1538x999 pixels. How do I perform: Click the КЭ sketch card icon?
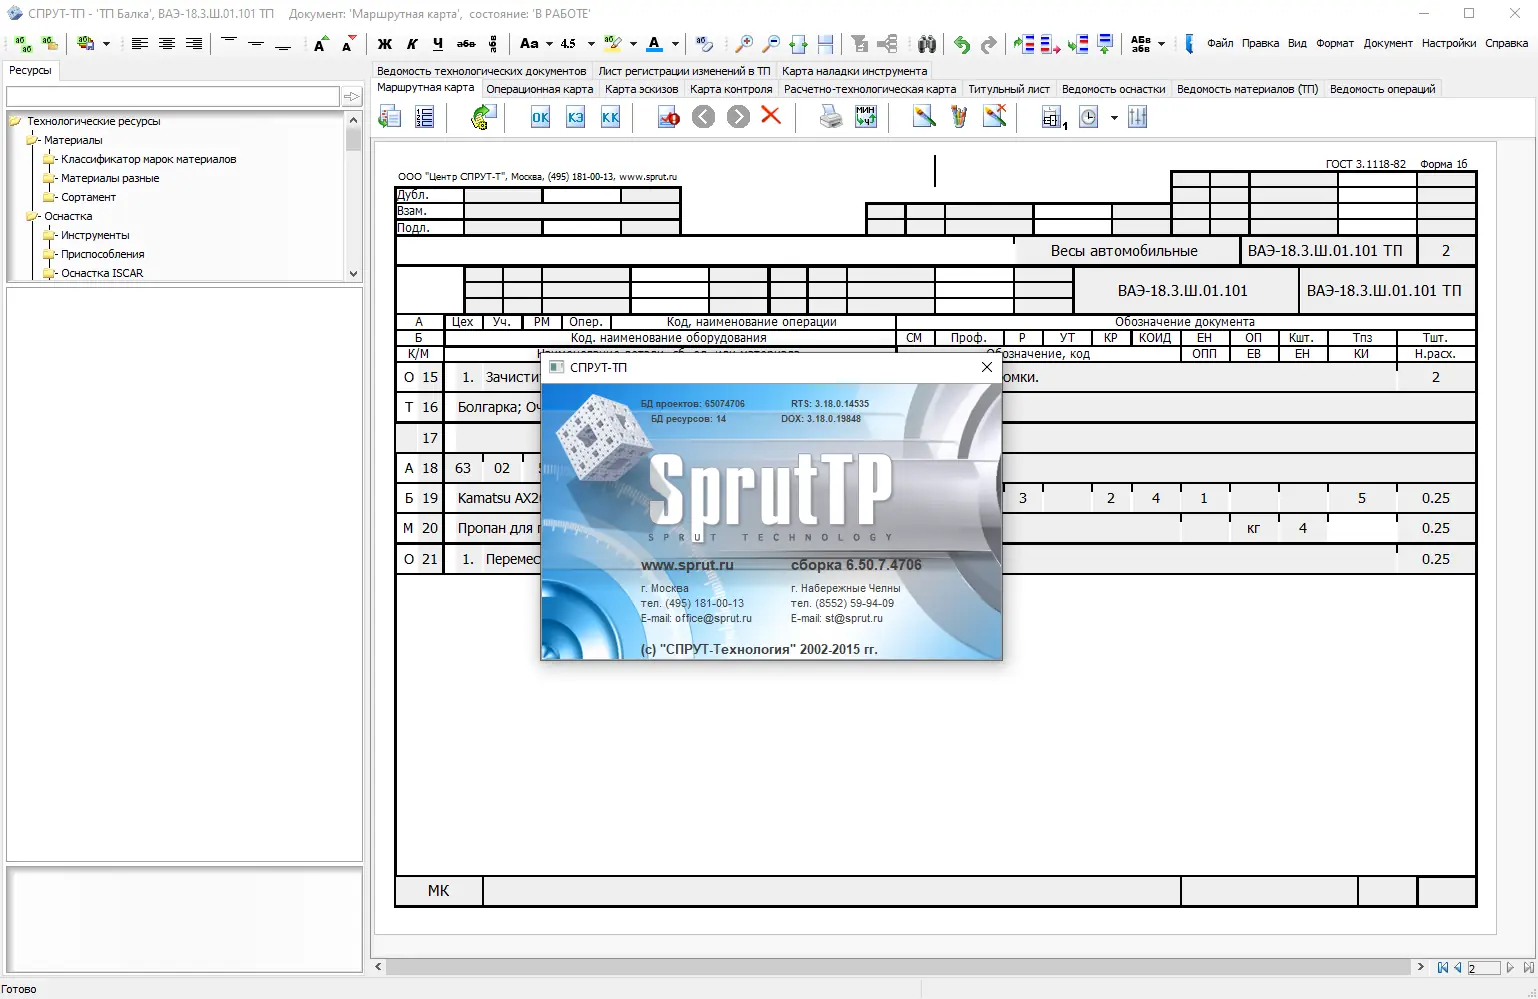click(x=575, y=117)
